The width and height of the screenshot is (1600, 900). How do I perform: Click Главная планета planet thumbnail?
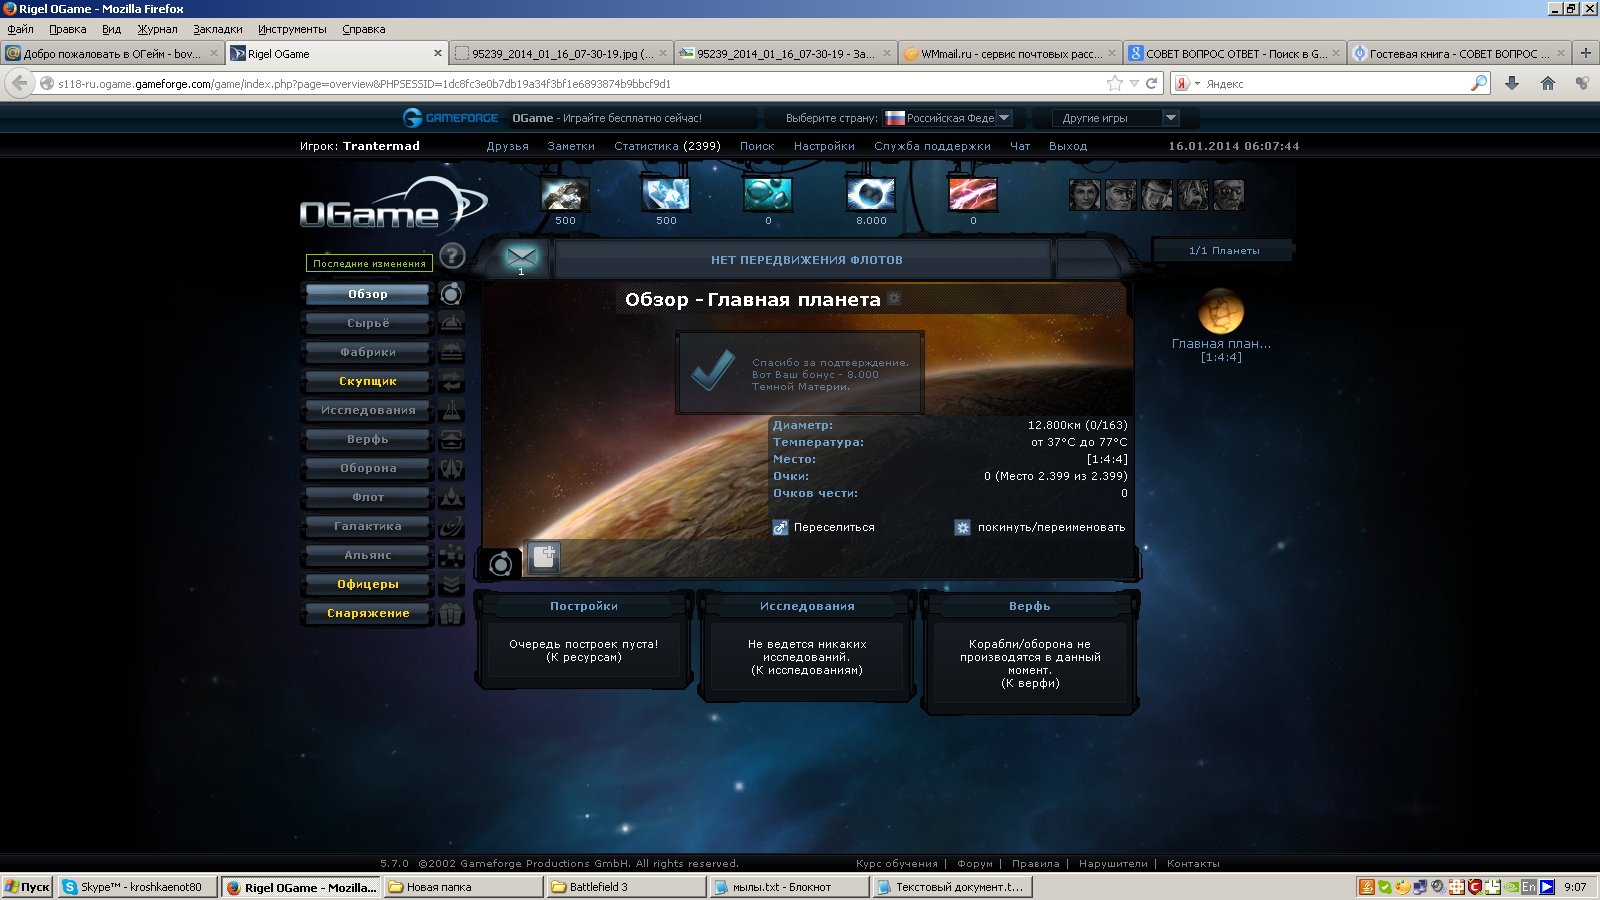pyautogui.click(x=1221, y=311)
